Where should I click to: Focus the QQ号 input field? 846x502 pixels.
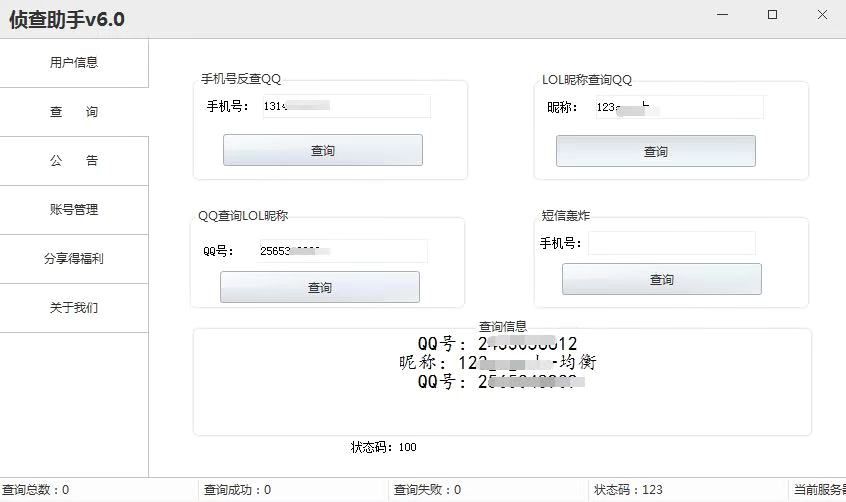tap(343, 251)
